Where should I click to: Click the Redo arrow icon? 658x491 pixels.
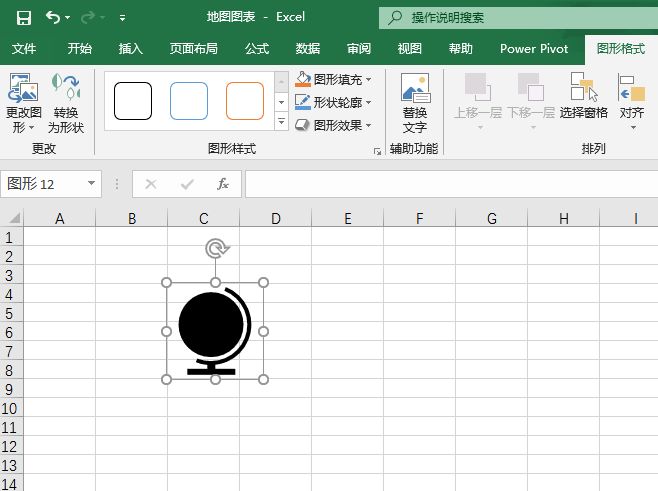(88, 17)
